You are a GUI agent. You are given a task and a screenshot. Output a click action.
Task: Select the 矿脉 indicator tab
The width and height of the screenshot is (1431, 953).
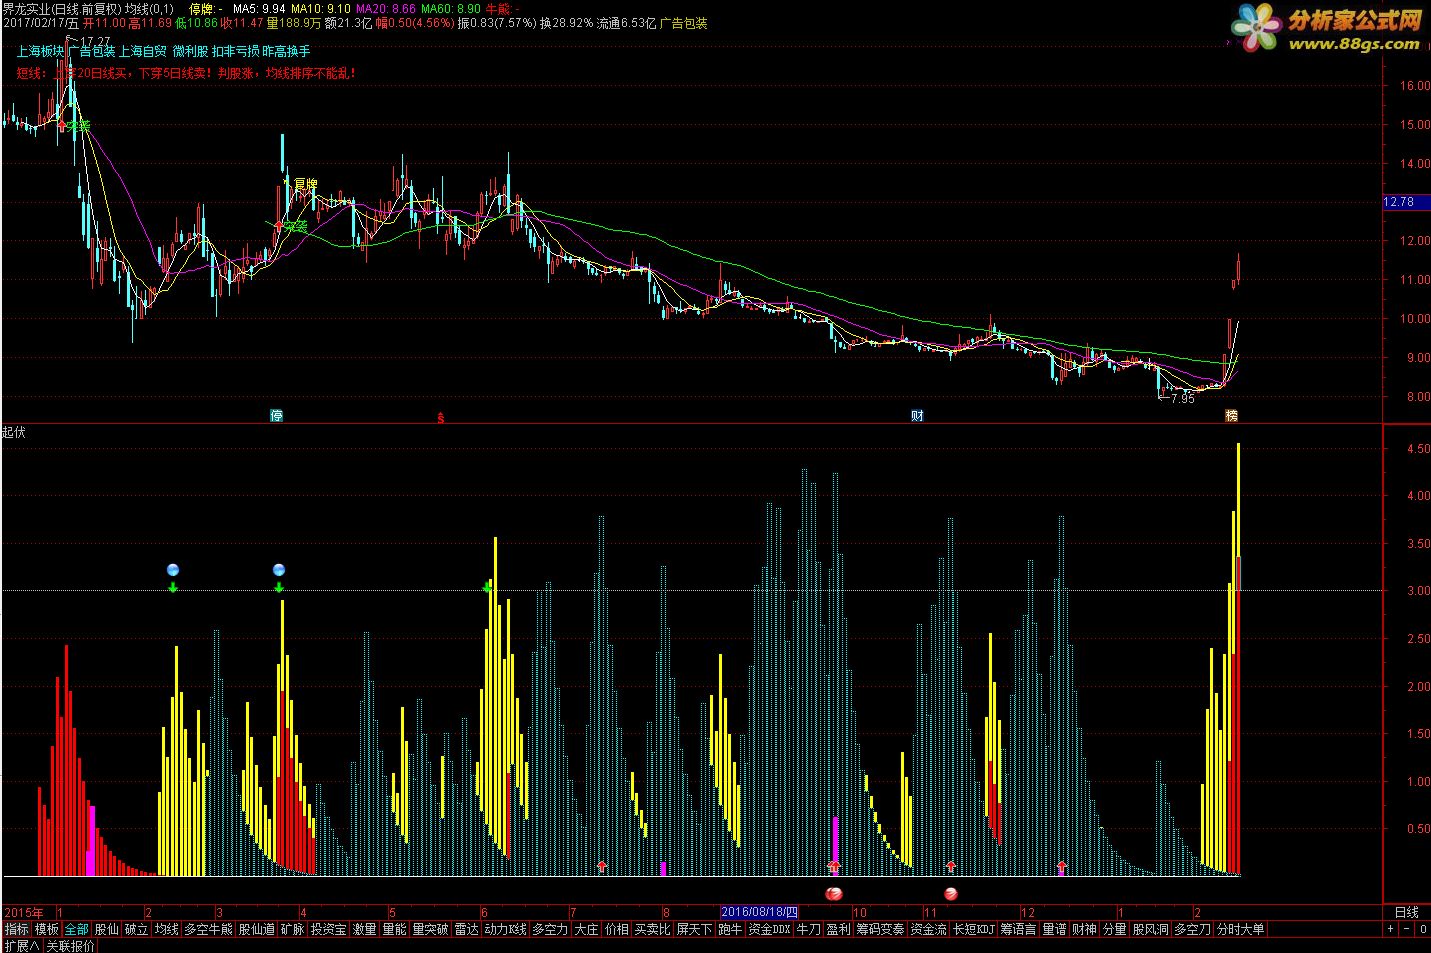(x=292, y=929)
